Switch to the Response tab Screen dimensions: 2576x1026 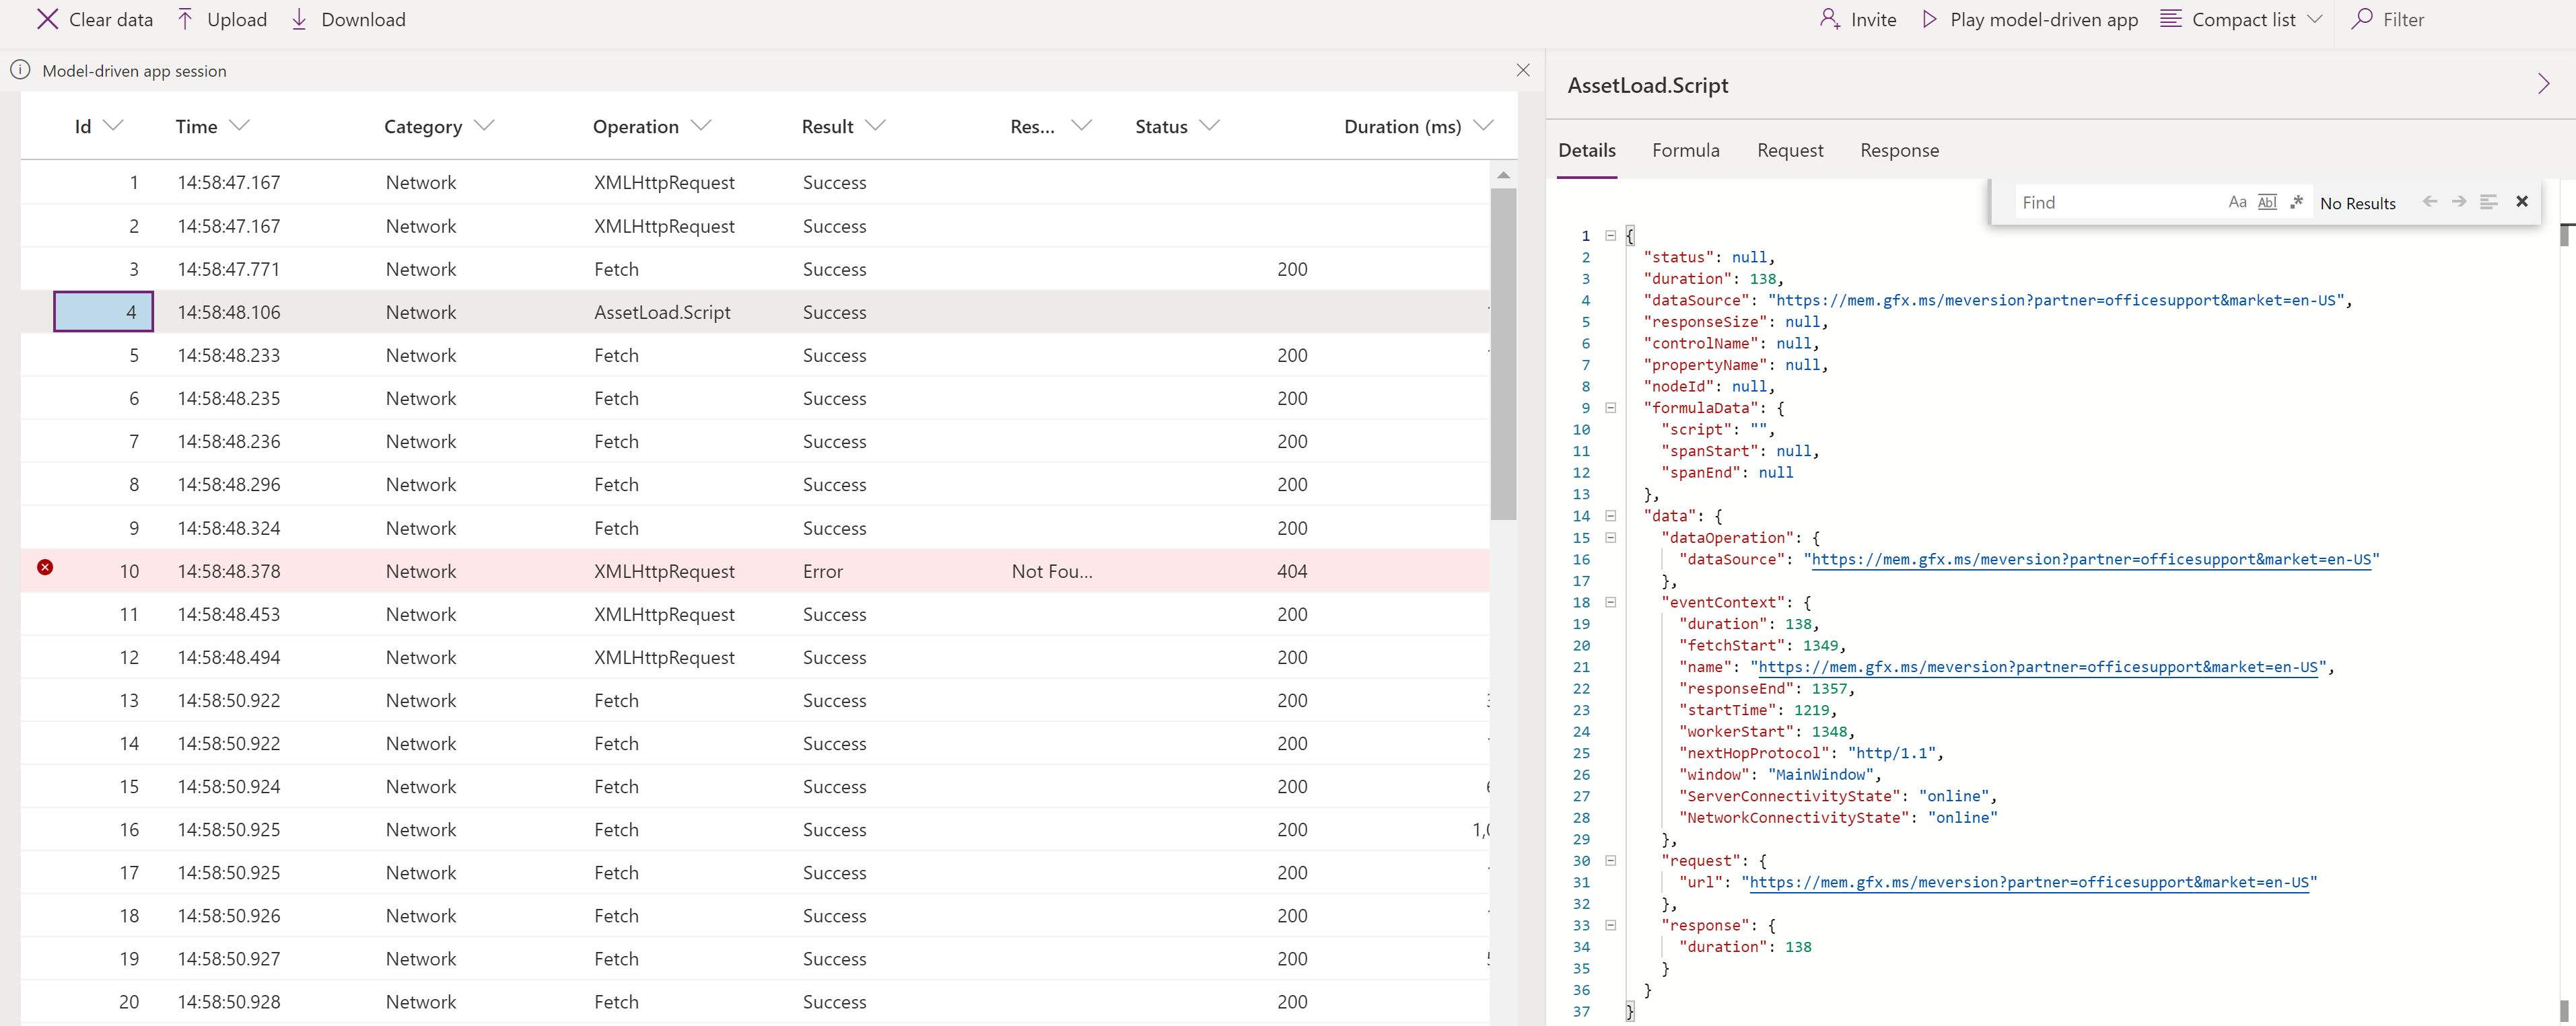(x=1898, y=149)
